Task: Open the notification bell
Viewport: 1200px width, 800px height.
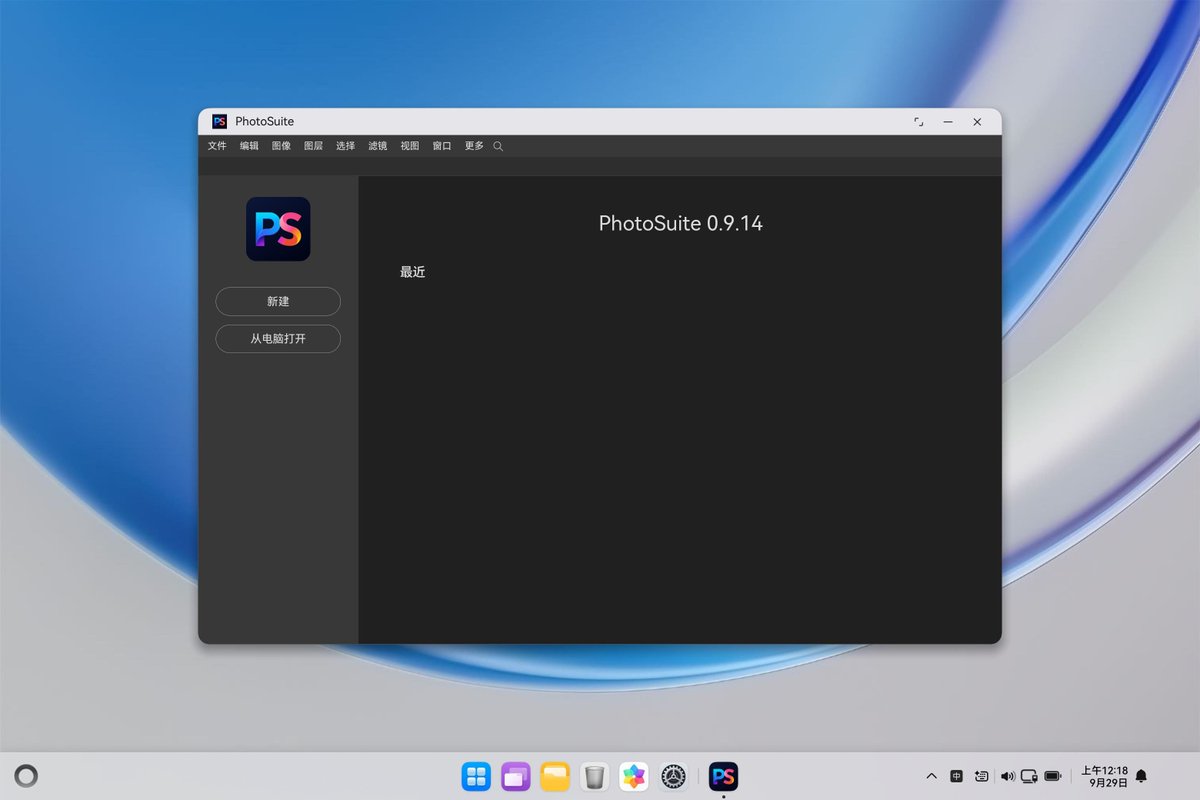Action: click(x=1141, y=776)
